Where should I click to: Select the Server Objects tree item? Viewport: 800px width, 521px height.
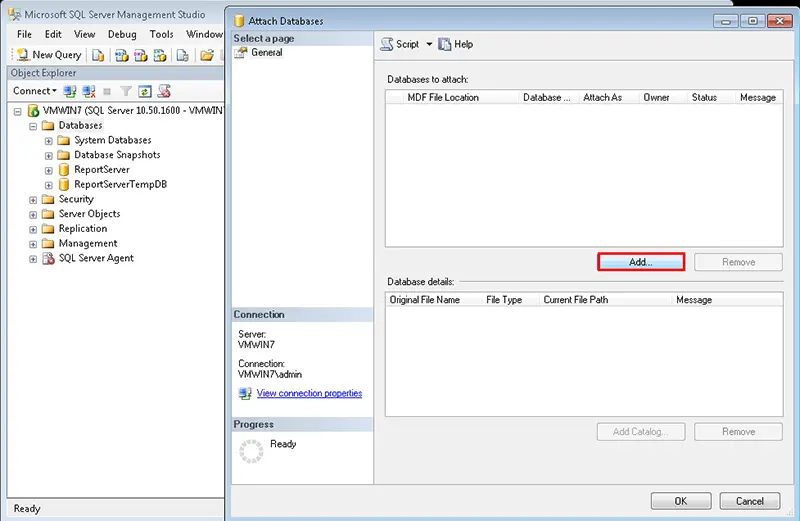pos(89,214)
